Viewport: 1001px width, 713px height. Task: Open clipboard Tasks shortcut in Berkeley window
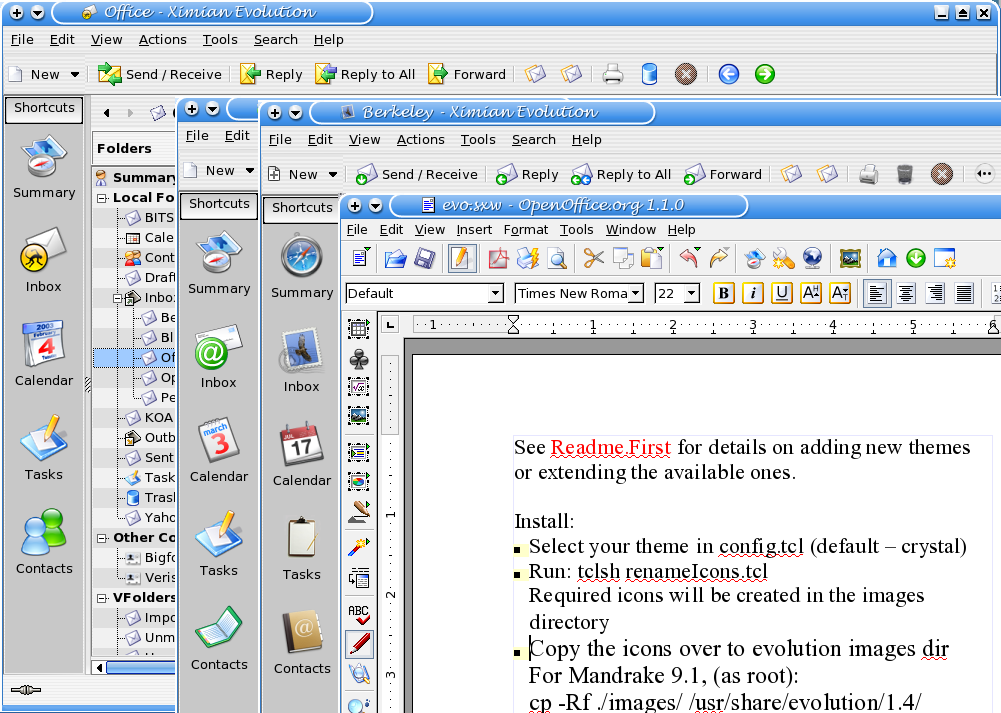(x=301, y=549)
